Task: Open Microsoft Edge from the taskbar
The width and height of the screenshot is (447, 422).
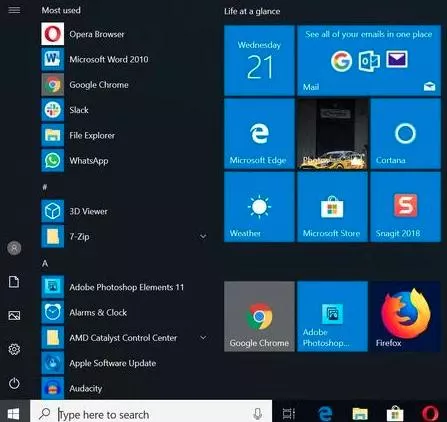Action: click(x=325, y=414)
